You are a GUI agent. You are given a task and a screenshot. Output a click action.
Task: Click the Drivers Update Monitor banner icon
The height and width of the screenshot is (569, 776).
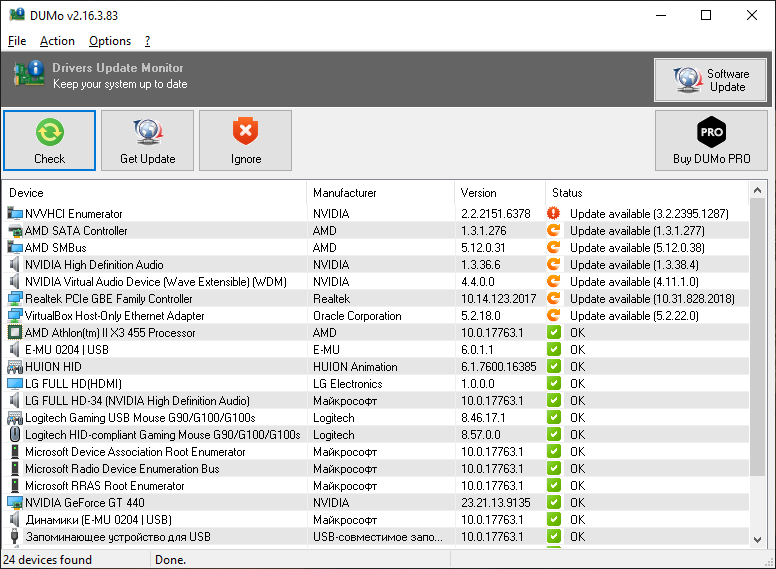pos(29,73)
